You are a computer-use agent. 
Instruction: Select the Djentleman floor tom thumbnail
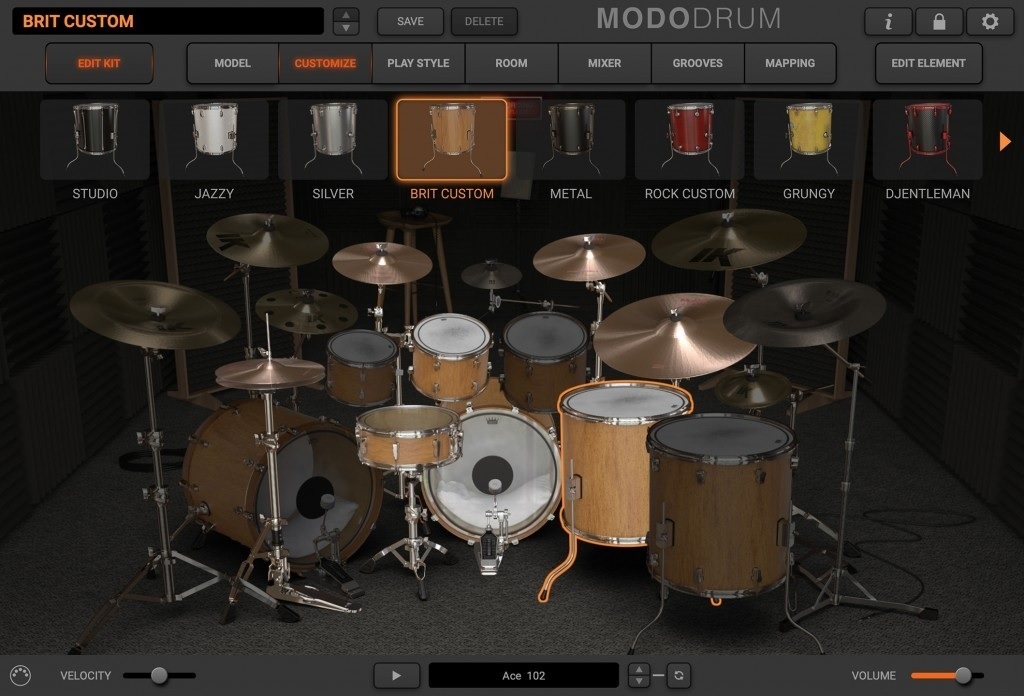coord(927,139)
